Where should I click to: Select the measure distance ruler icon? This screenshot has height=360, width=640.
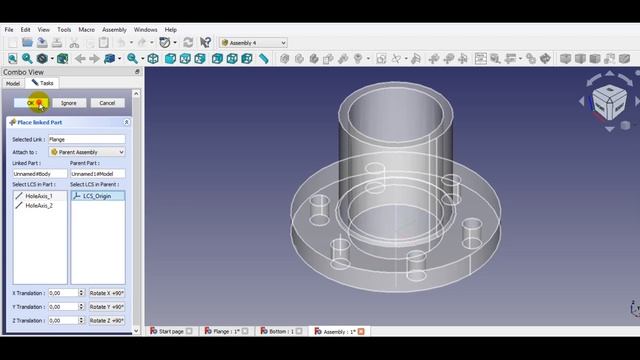[264, 59]
